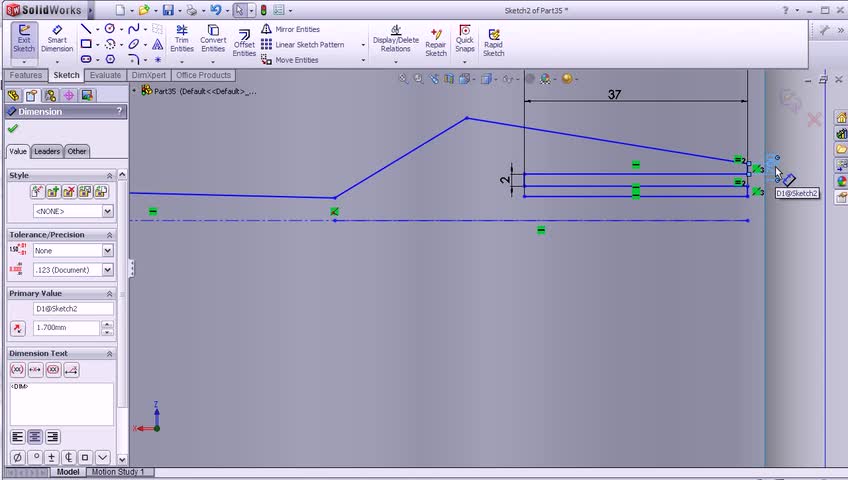
Task: Select the Sketch Text tool
Action: (x=157, y=44)
